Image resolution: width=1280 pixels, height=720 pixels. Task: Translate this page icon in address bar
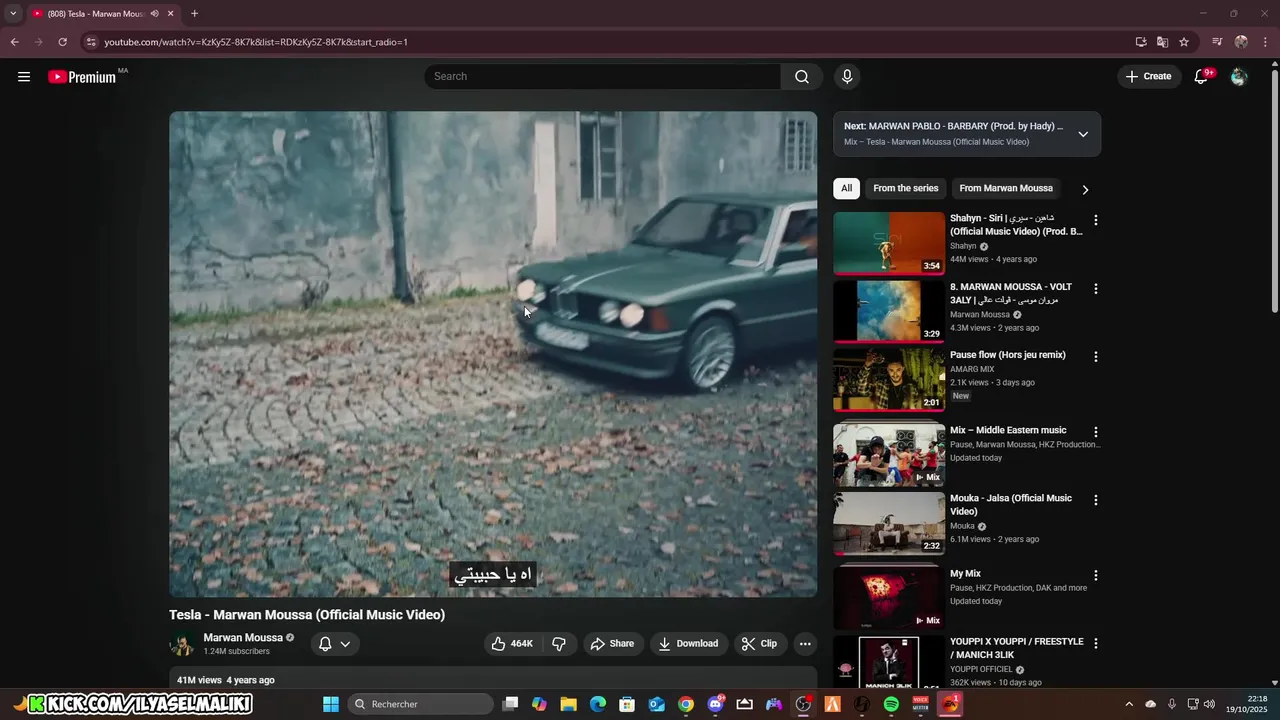pyautogui.click(x=1162, y=42)
